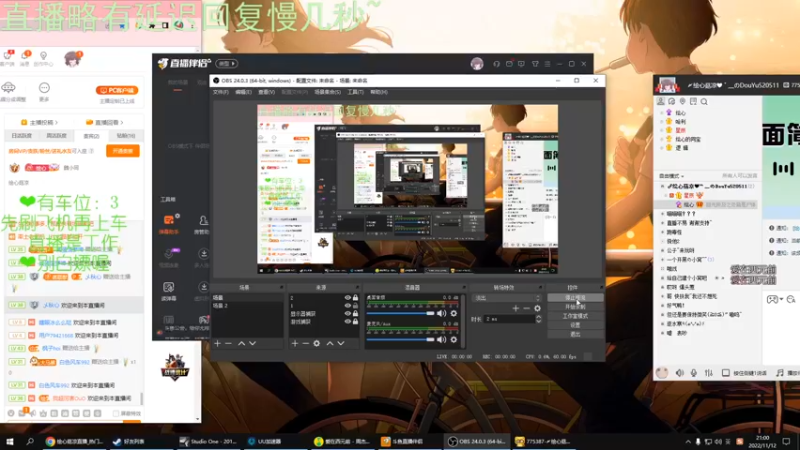Toggle visibility of the 游戏捕获 source
The height and width of the screenshot is (450, 800).
pos(347,322)
